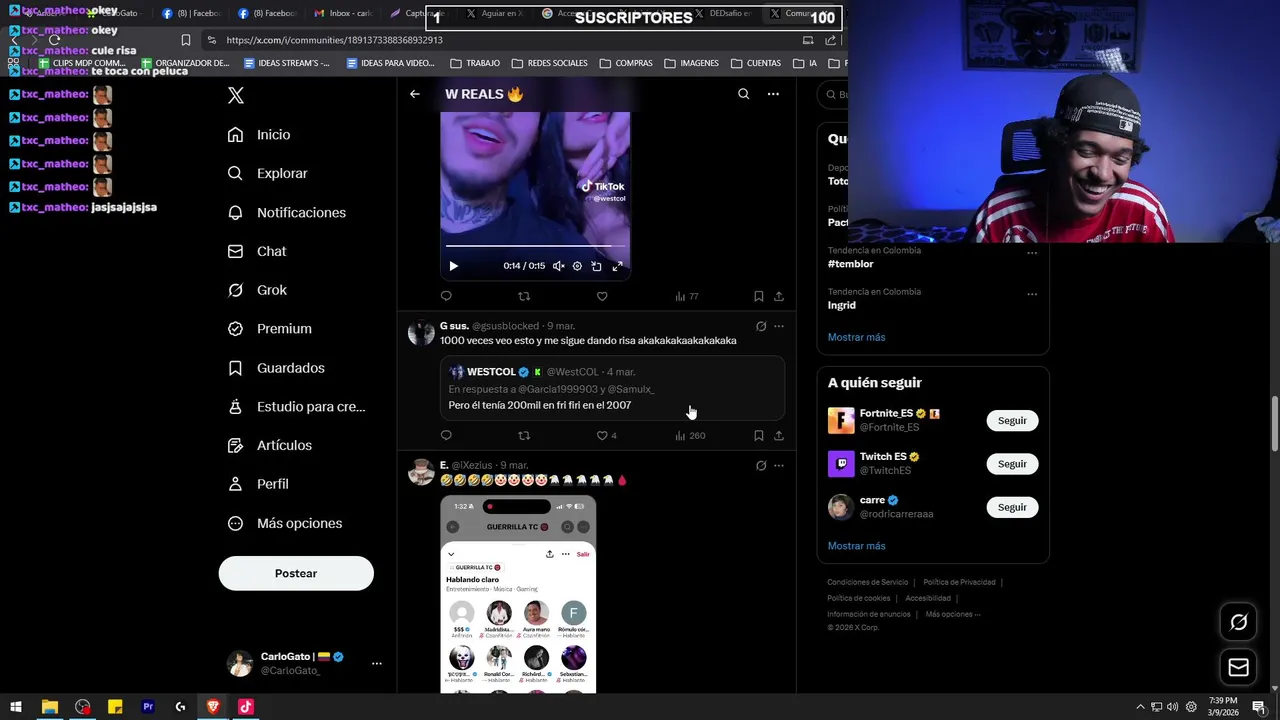Screen dimensions: 1280x720
Task: Follow carre
Action: click(1012, 507)
